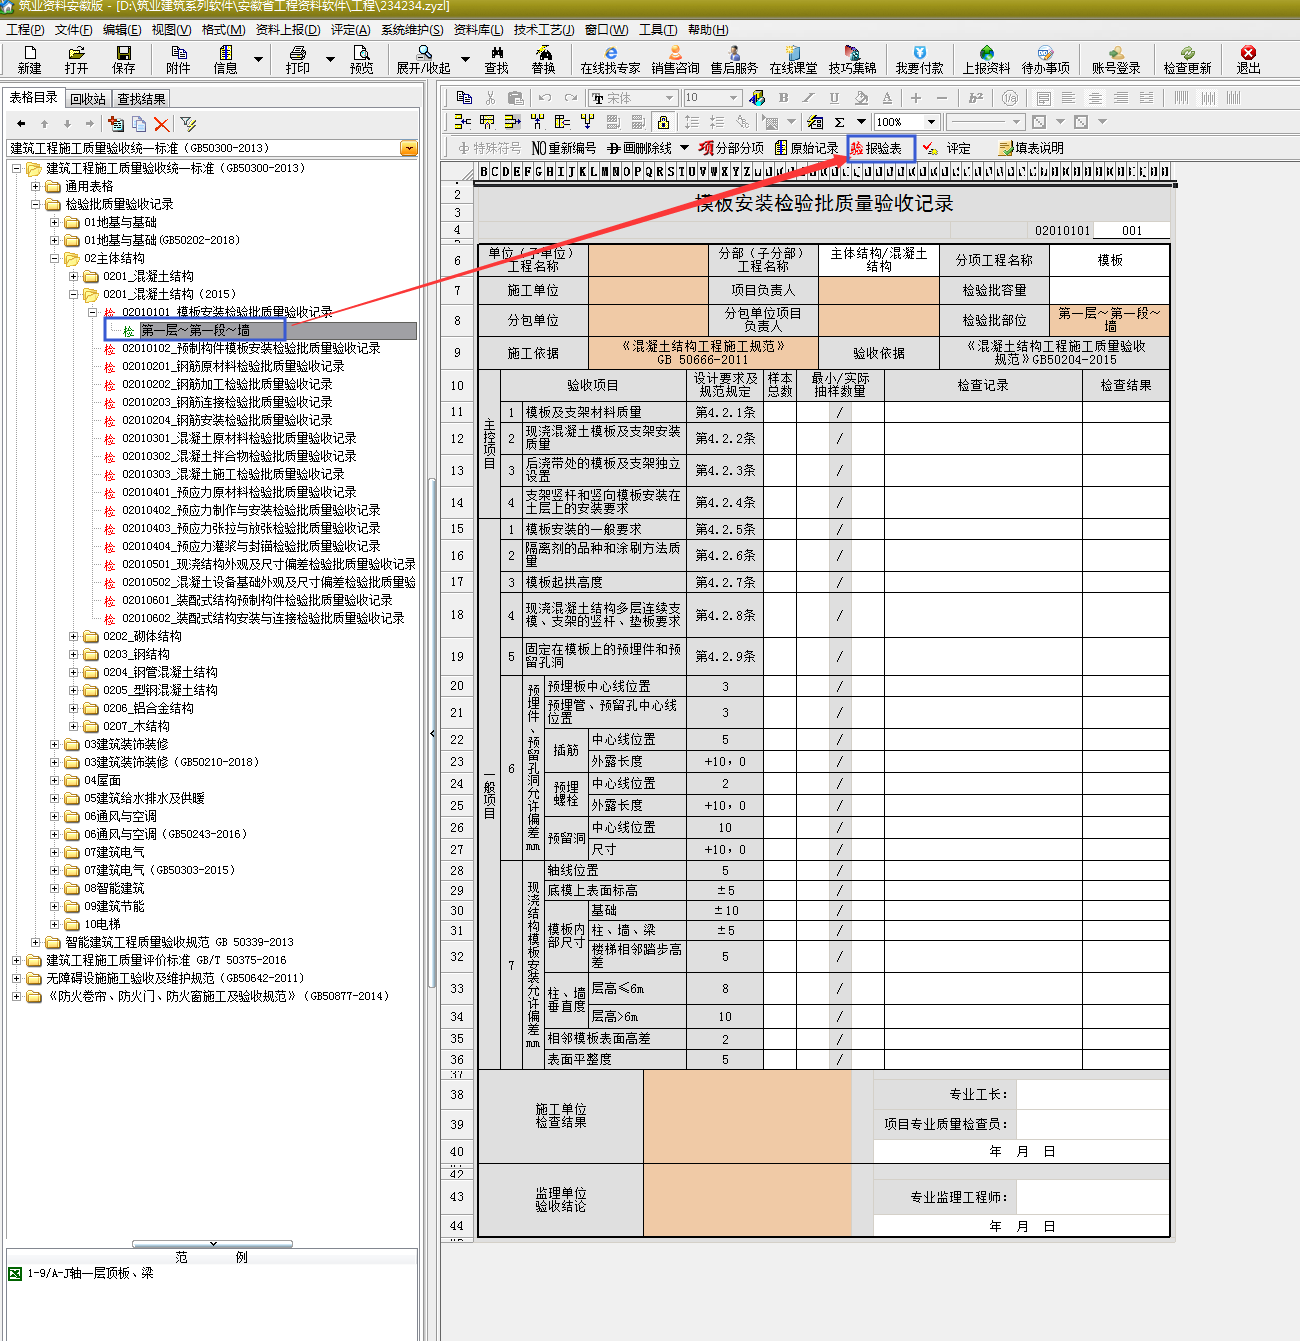This screenshot has height=1341, width=1300.
Task: Click the add-table icon beside the navigation arrows
Action: click(116, 124)
